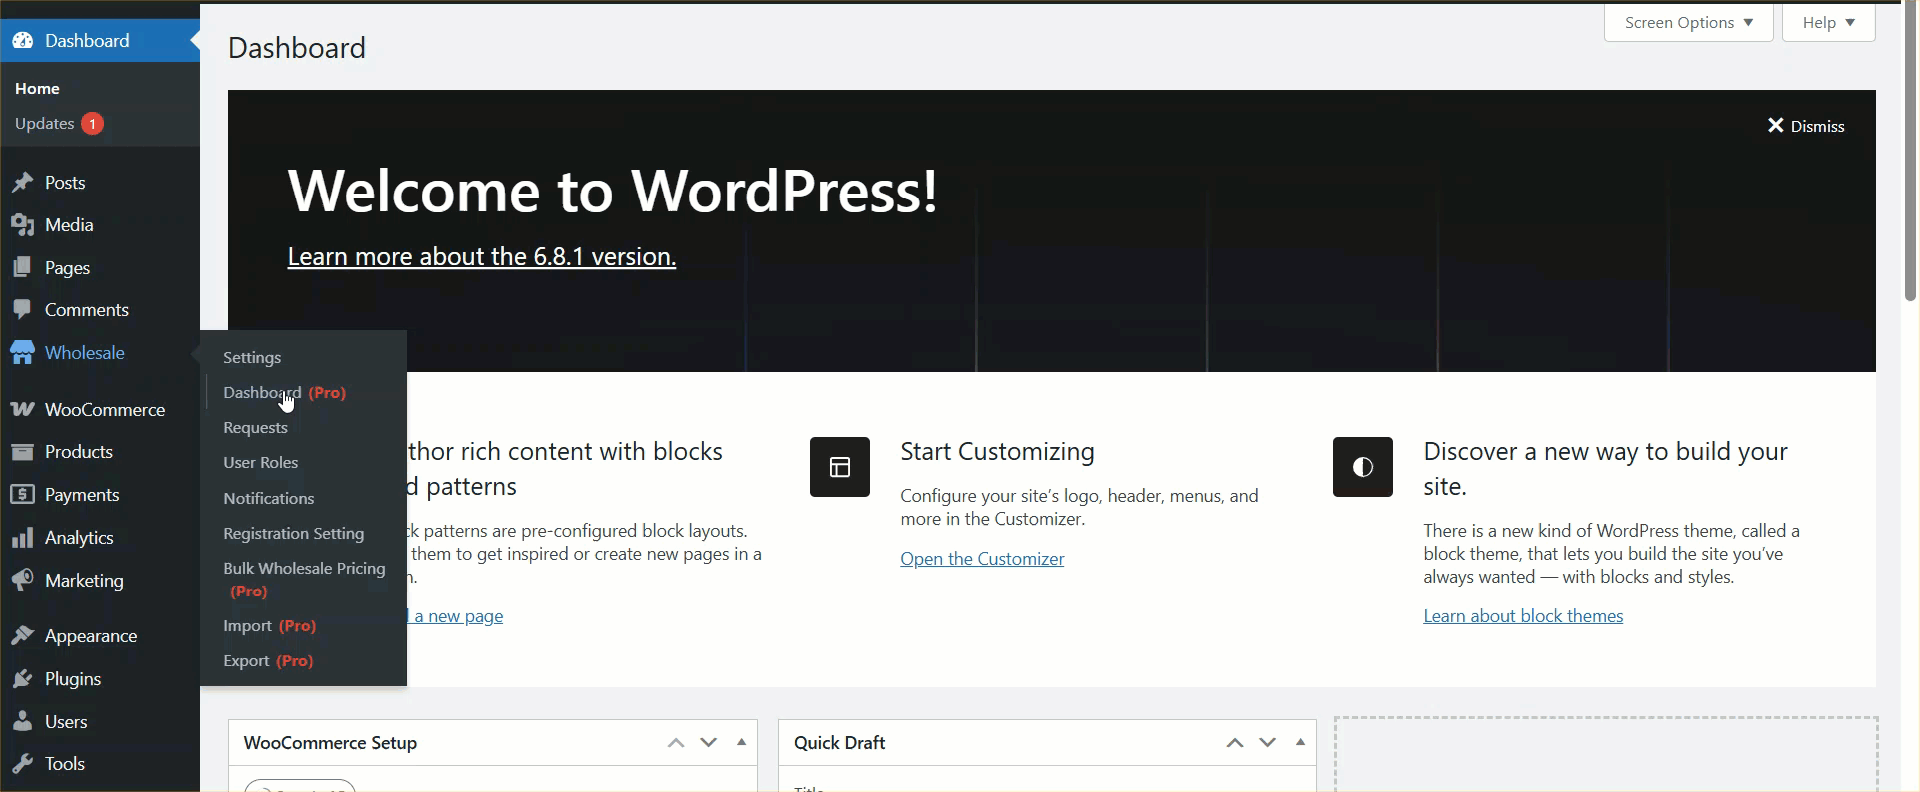Image resolution: width=1920 pixels, height=792 pixels.
Task: Click the Wholesale storefront icon
Action: click(x=22, y=353)
